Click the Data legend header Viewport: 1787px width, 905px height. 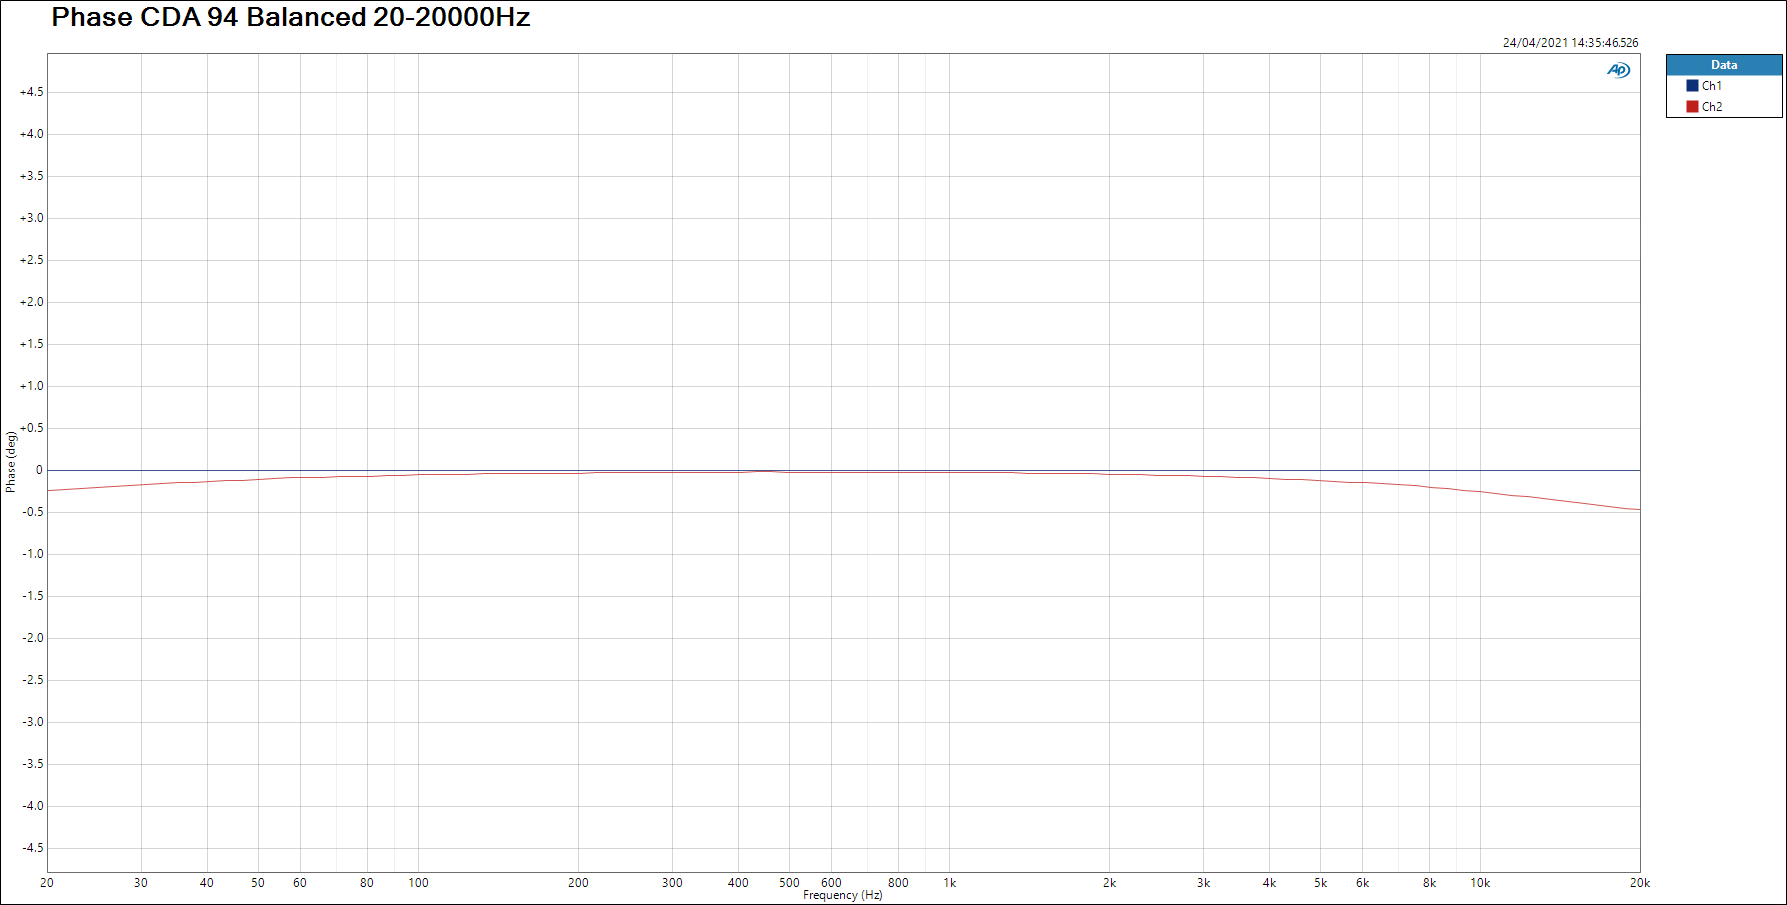1724,65
